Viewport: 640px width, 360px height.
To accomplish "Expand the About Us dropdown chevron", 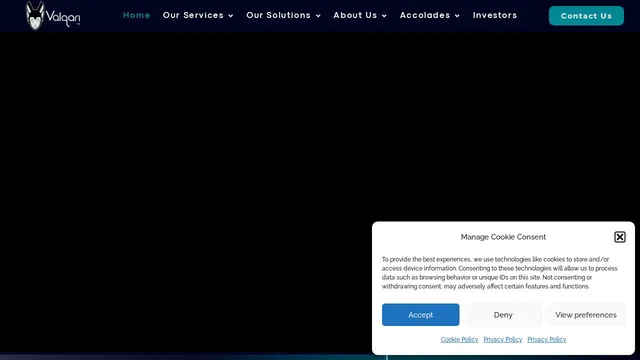I will tap(384, 16).
